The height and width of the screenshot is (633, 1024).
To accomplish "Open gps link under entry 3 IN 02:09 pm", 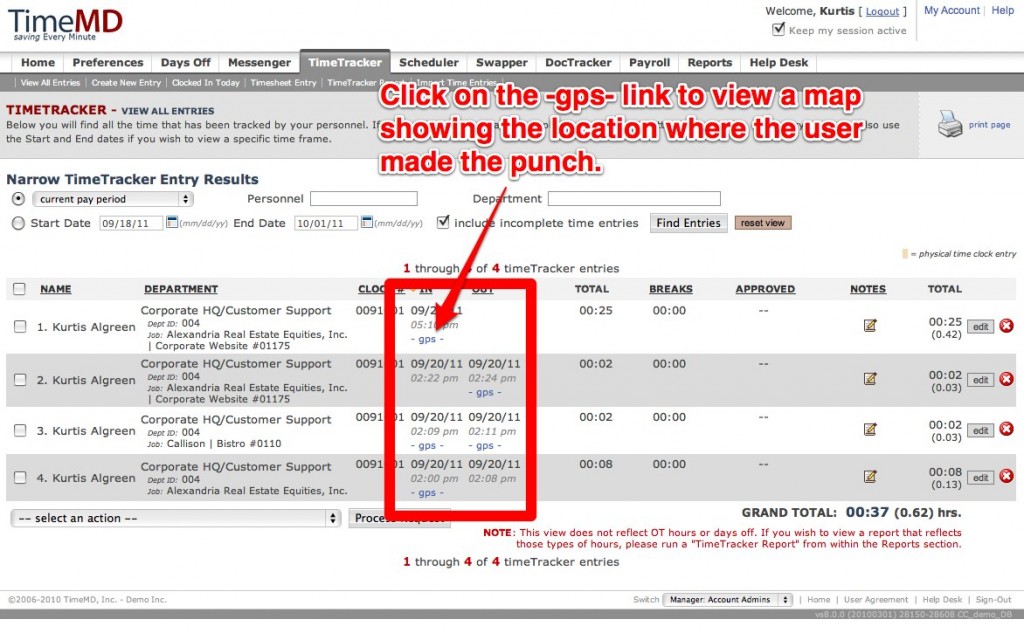I will pos(427,446).
